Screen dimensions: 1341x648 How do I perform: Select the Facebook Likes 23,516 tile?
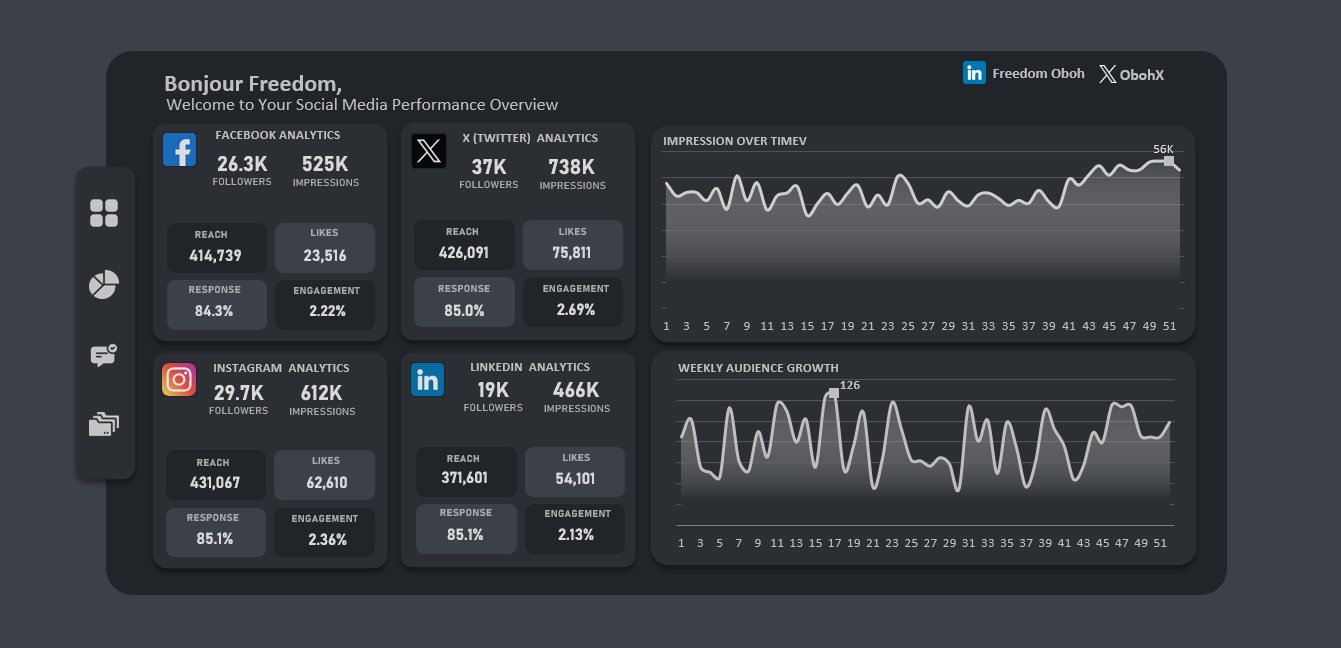pyautogui.click(x=325, y=247)
